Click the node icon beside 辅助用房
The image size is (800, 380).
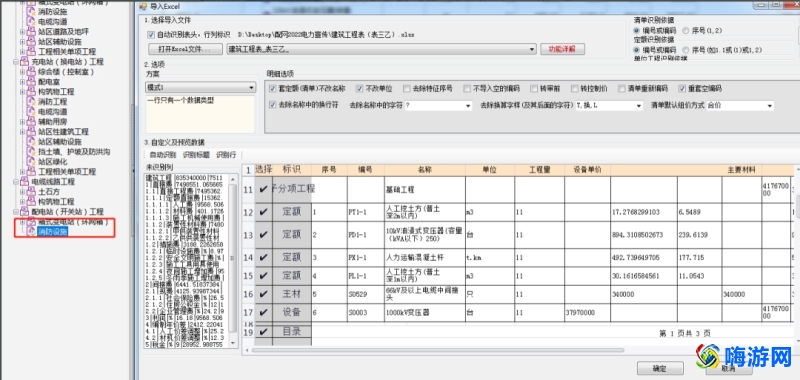(x=31, y=121)
